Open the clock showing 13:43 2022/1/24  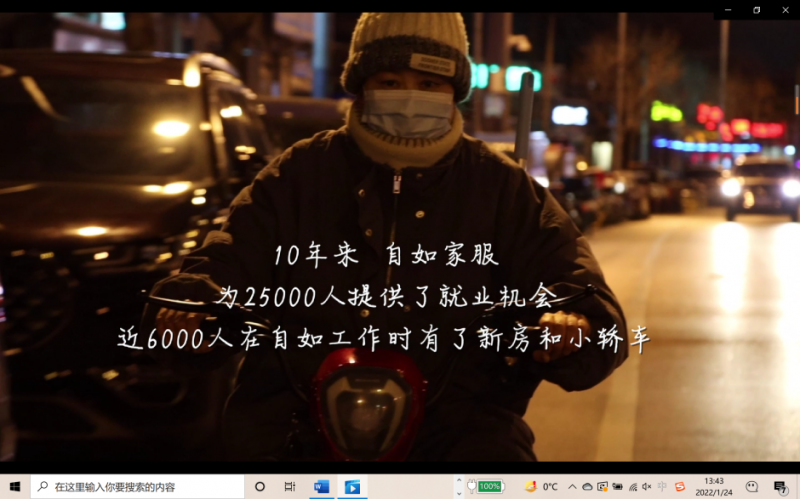pyautogui.click(x=714, y=487)
